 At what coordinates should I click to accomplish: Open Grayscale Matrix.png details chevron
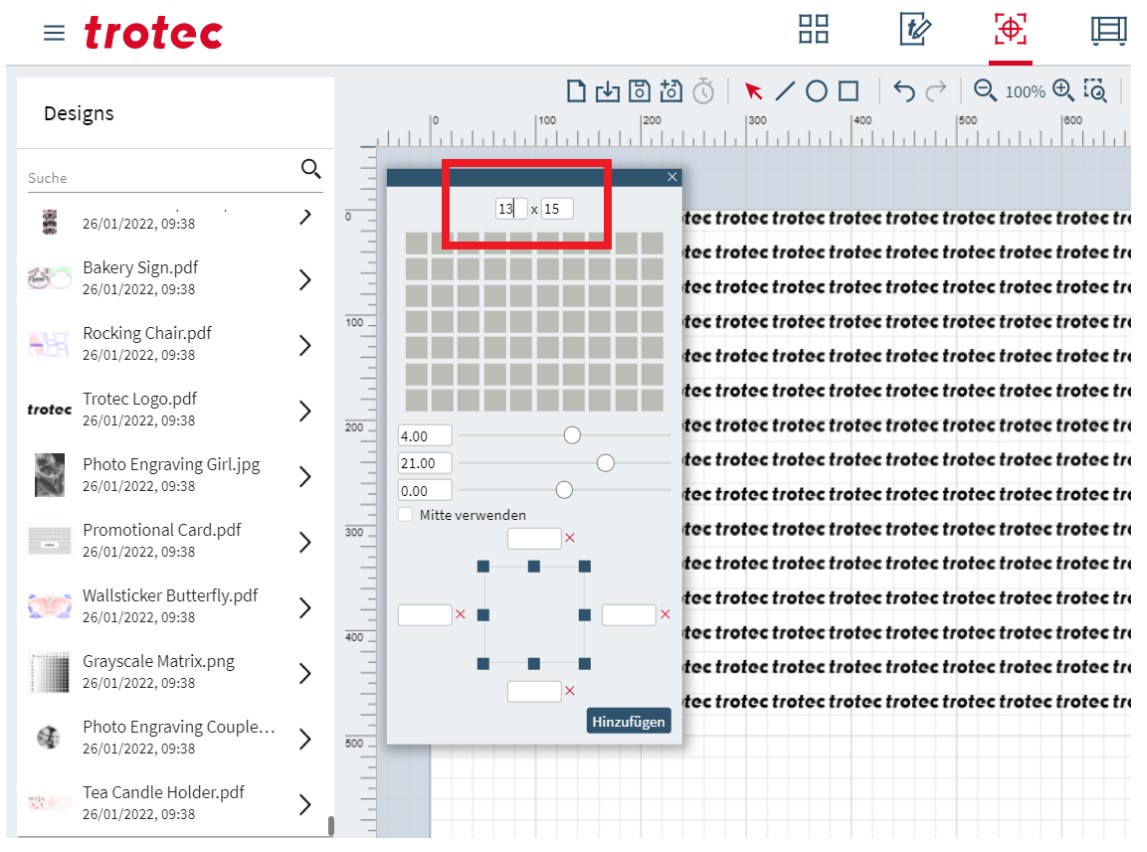pos(306,674)
